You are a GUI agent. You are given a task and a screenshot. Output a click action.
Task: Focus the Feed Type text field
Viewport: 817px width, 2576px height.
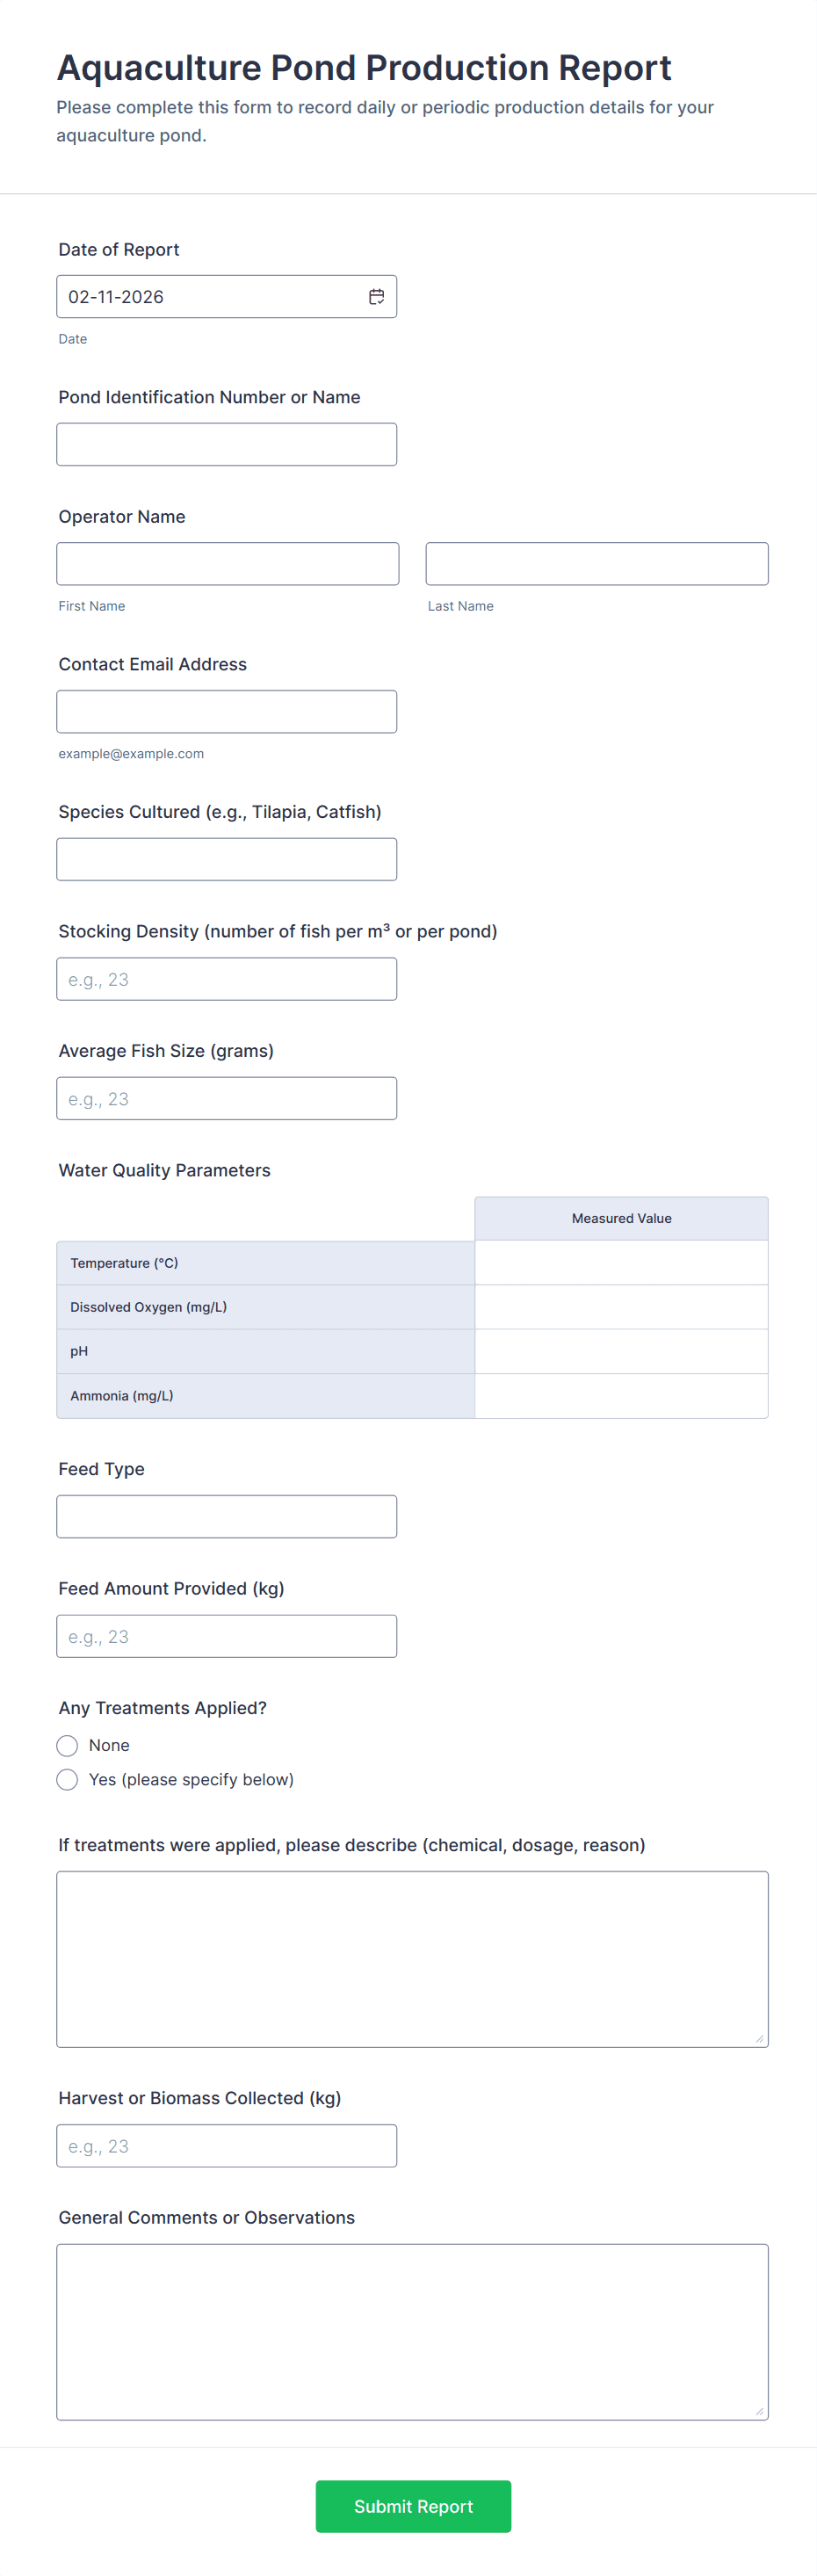(226, 1516)
